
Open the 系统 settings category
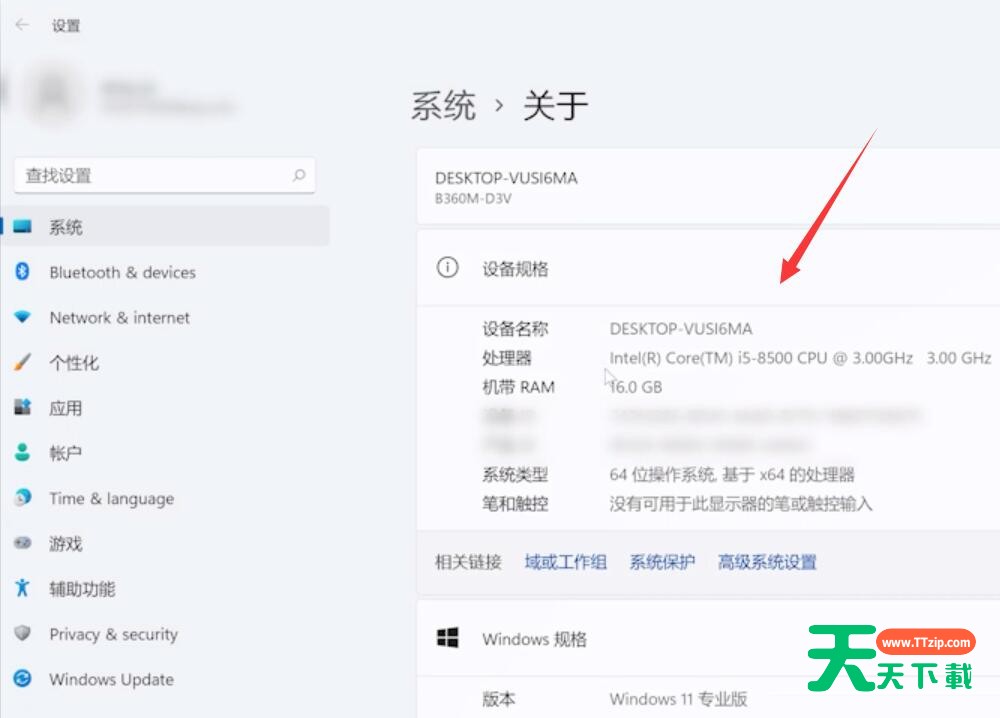click(66, 227)
